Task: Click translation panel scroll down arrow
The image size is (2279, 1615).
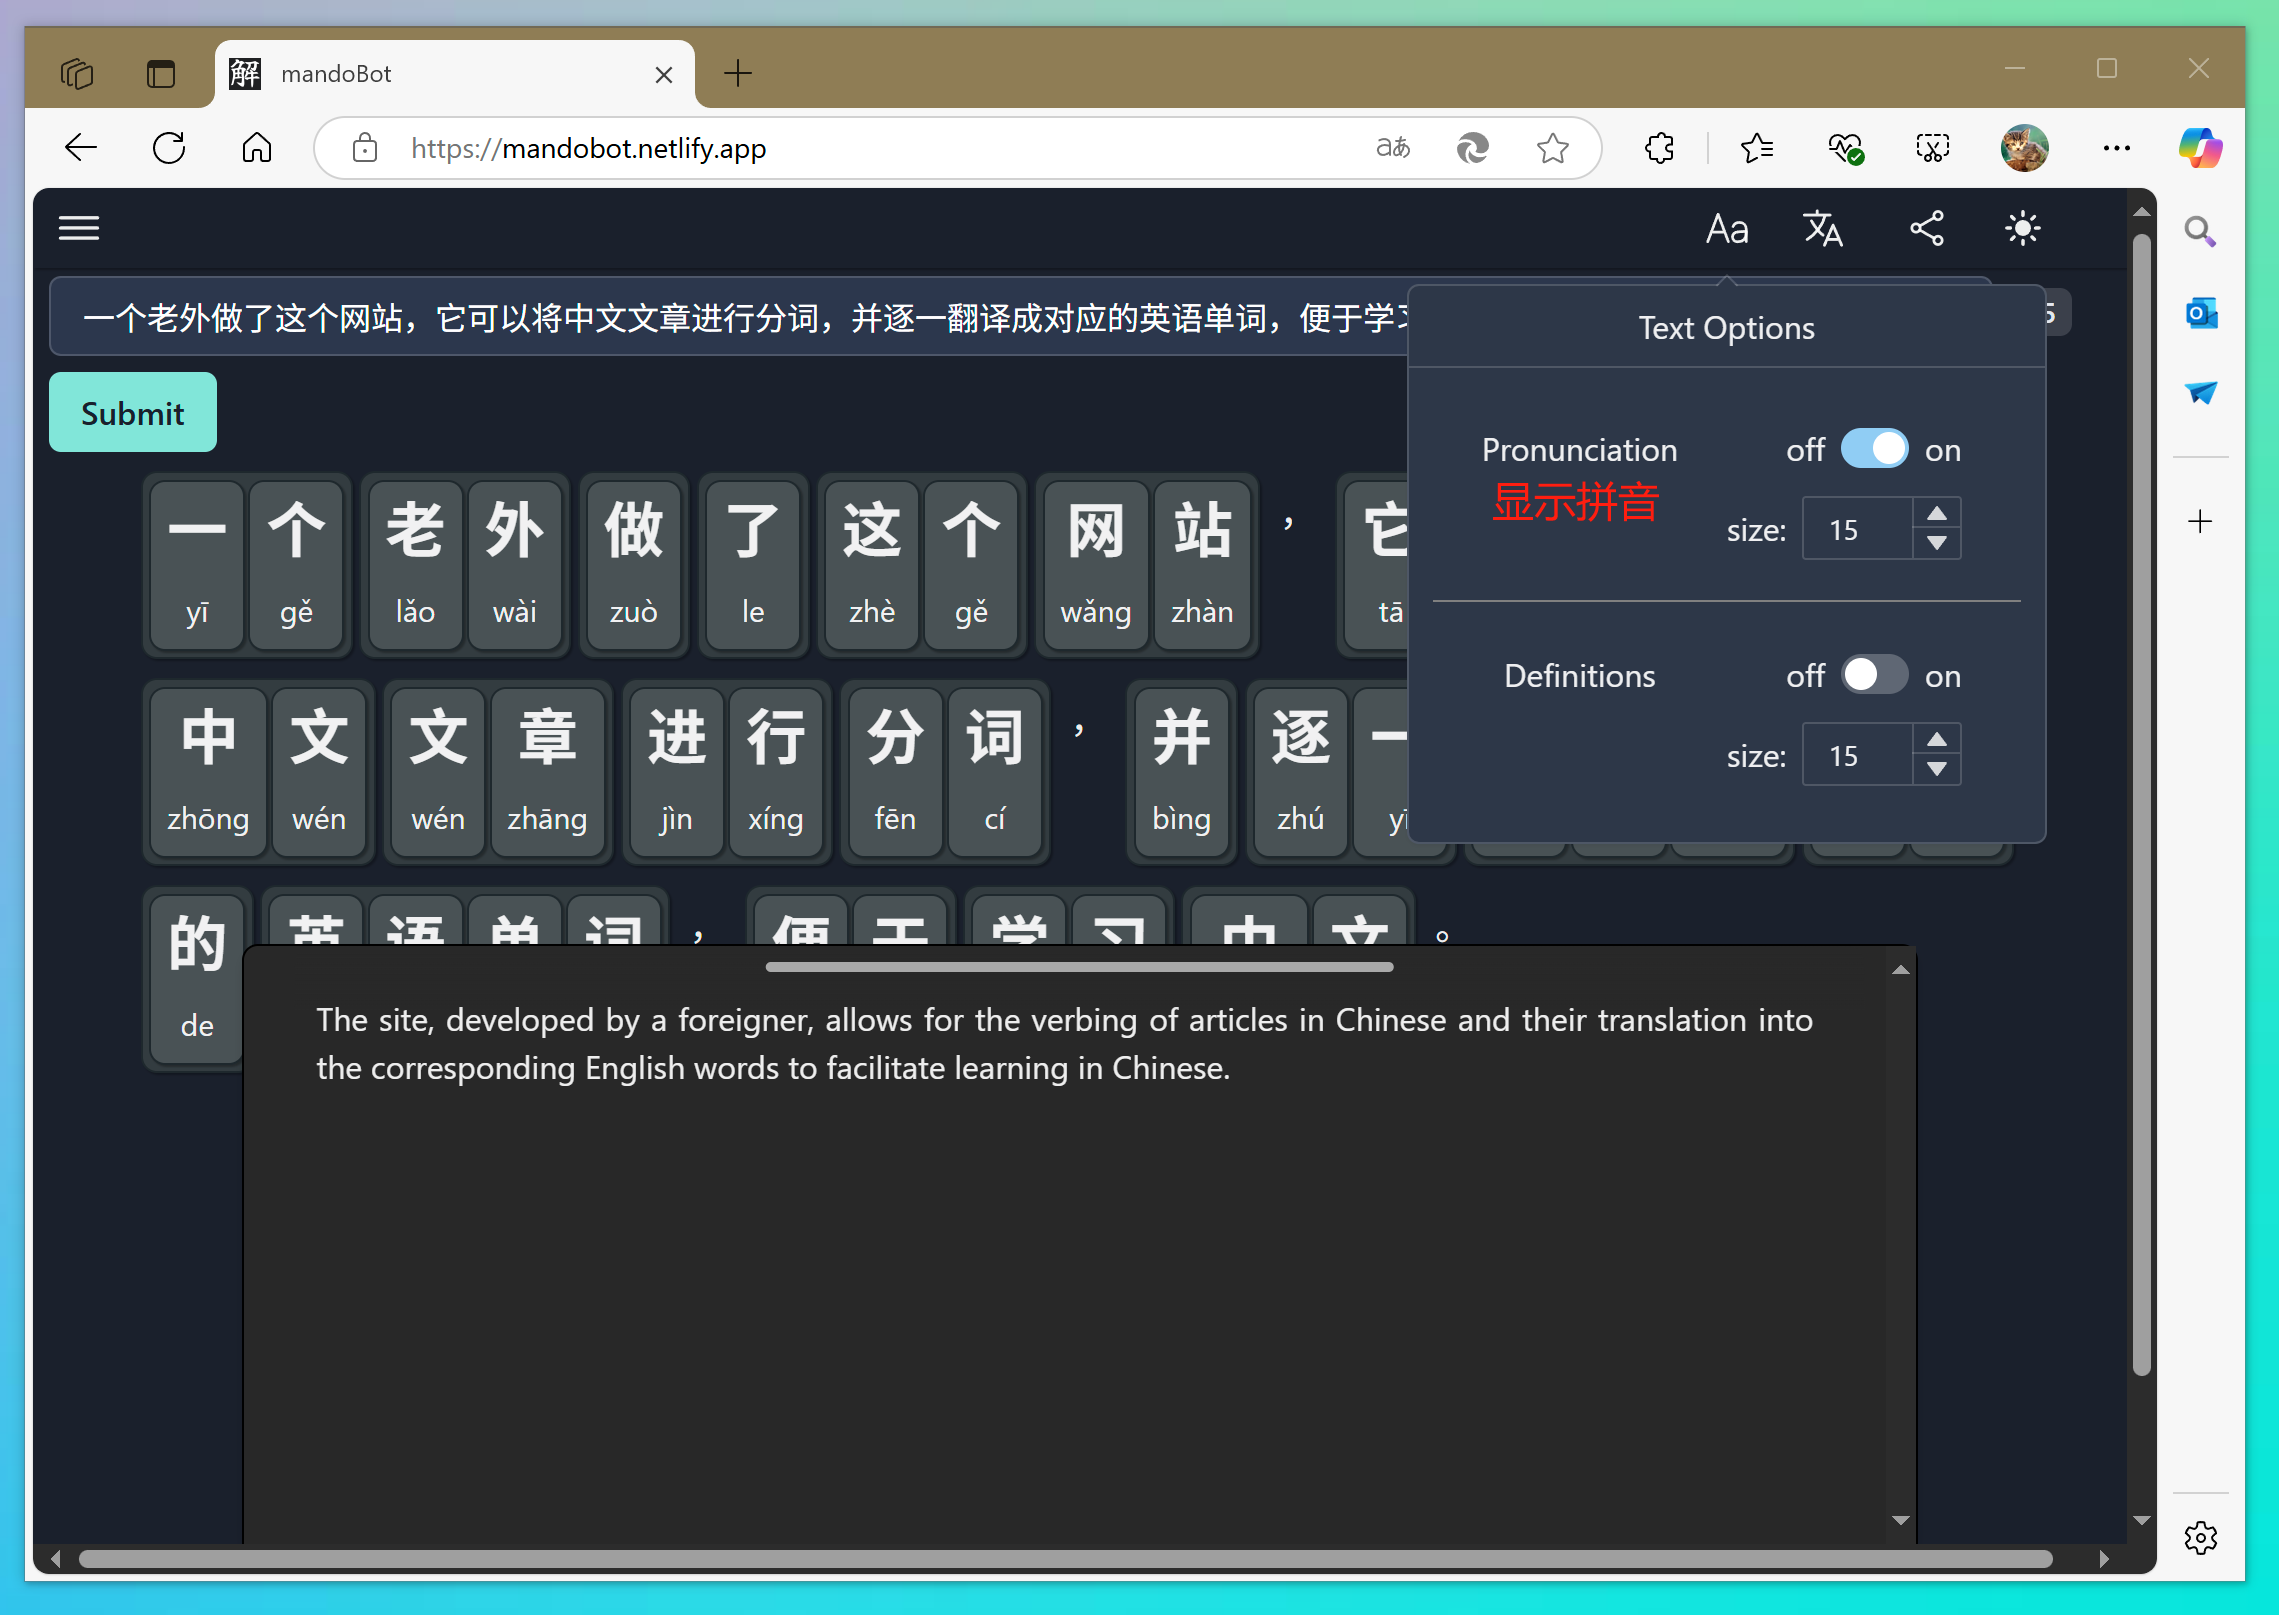Action: [x=1901, y=1520]
